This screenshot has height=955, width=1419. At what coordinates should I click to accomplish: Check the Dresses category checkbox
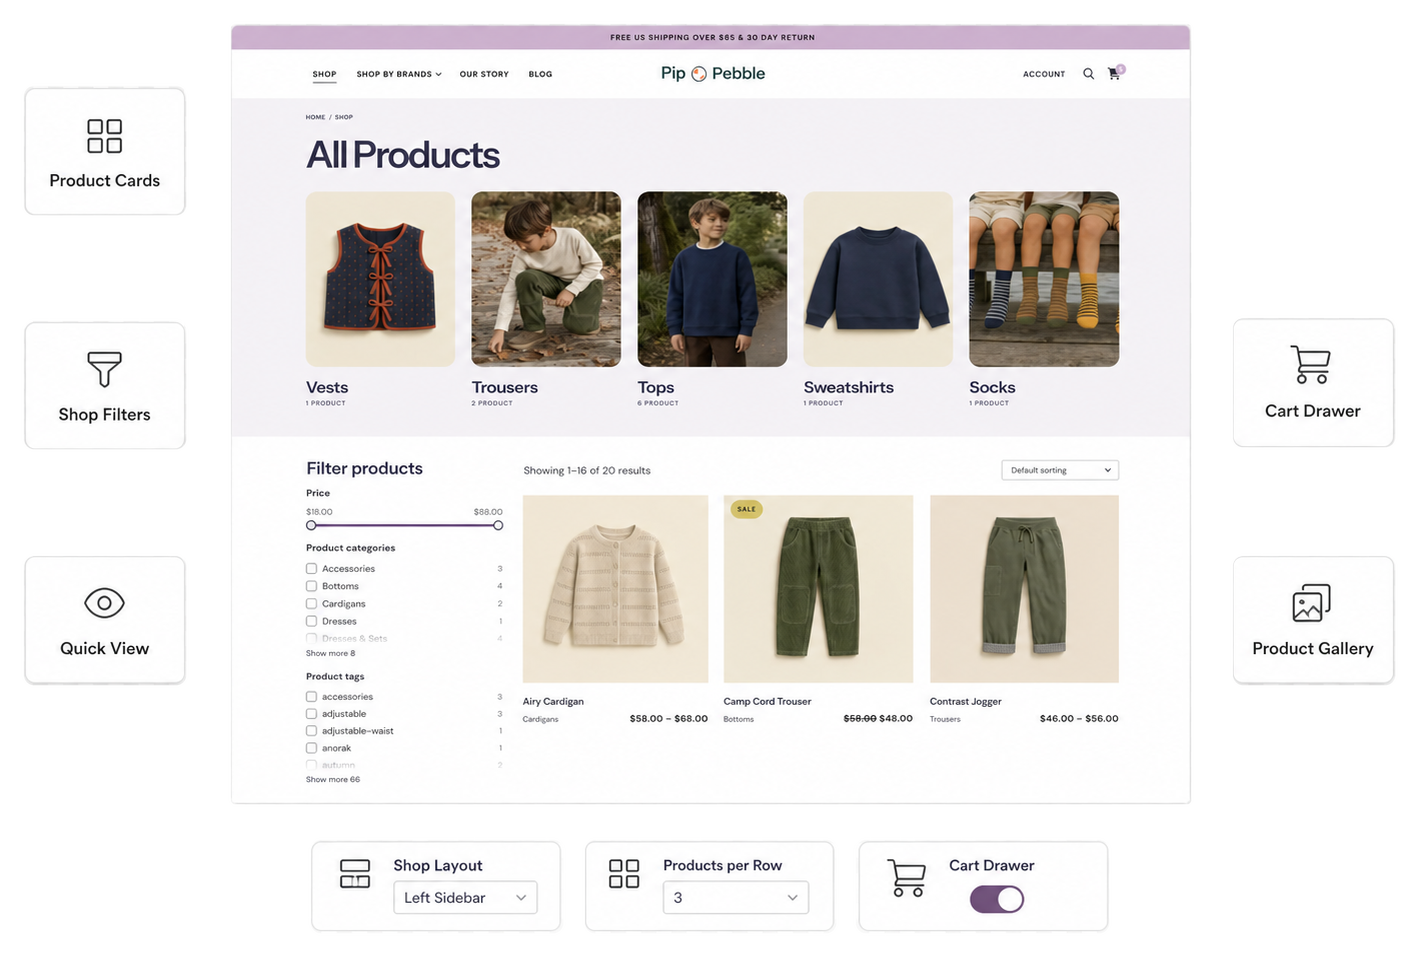(311, 621)
